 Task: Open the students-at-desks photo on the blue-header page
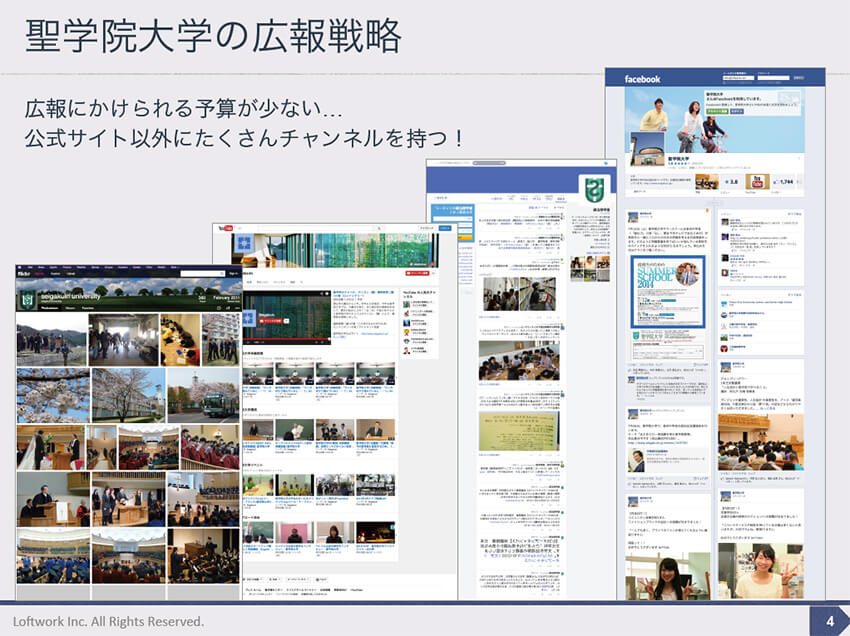[519, 360]
